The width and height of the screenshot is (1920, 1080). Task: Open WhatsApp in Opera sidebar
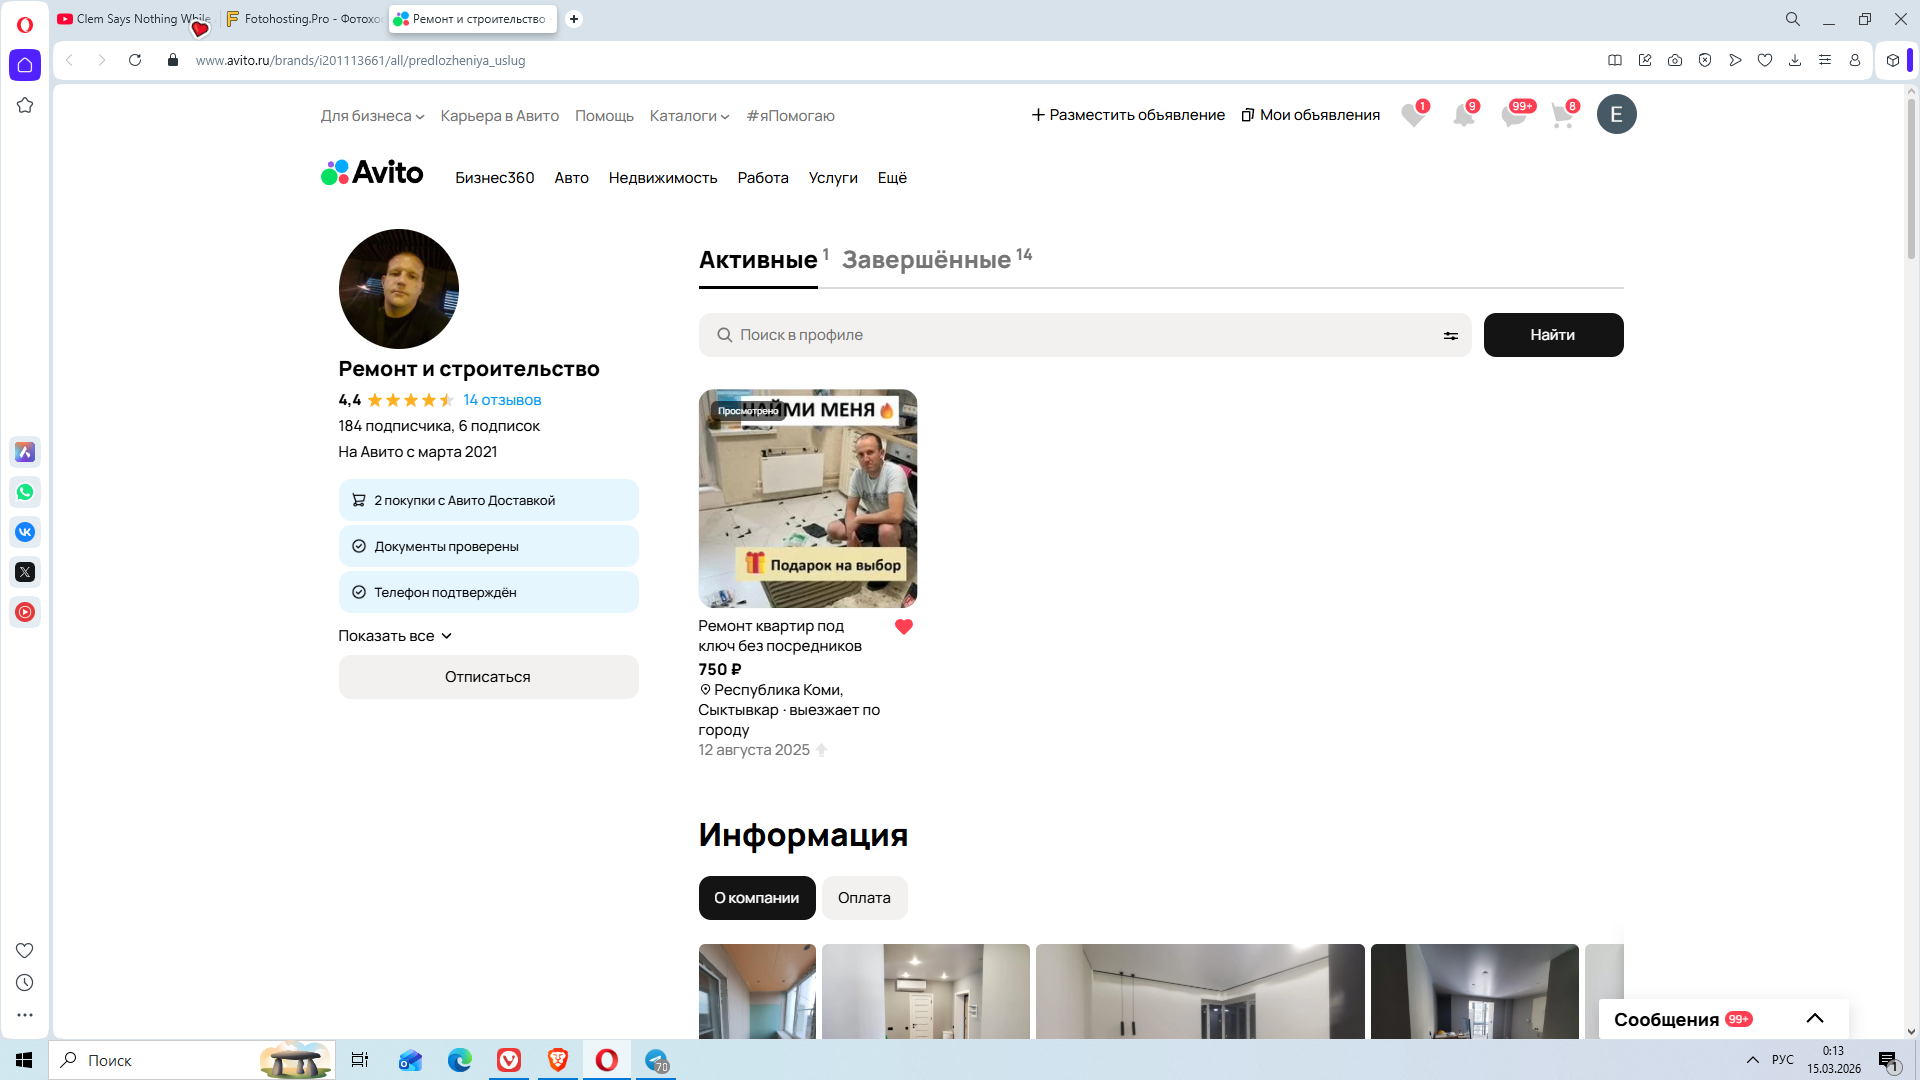pos(25,492)
